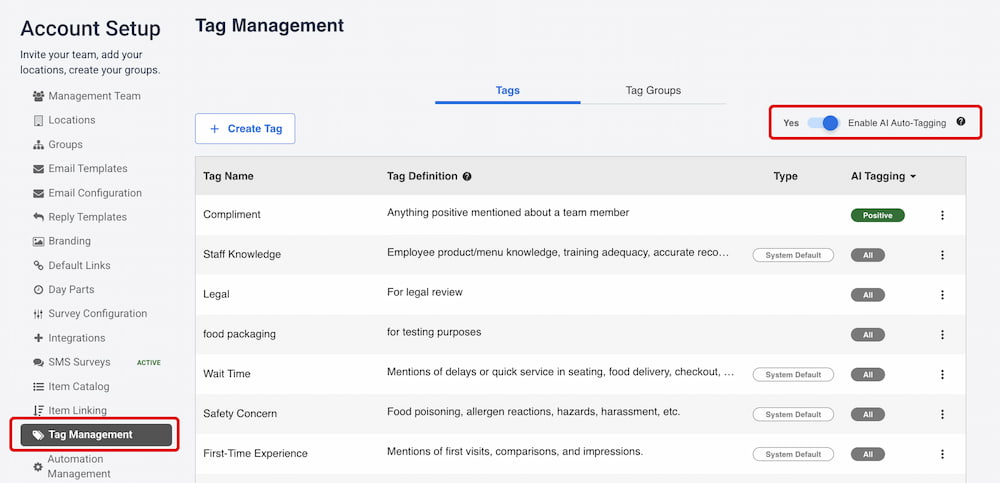Click the Safety Concern tag name
1000x483 pixels.
coord(240,413)
